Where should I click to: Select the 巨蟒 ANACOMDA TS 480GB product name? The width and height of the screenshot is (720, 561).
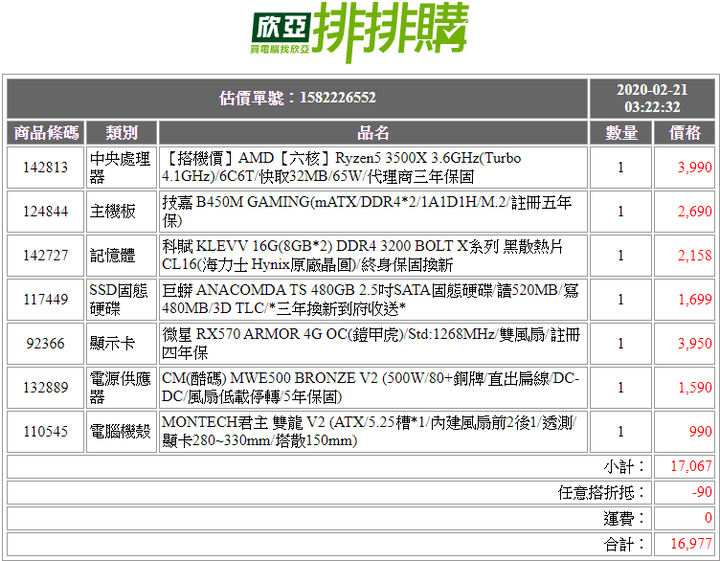coord(370,299)
